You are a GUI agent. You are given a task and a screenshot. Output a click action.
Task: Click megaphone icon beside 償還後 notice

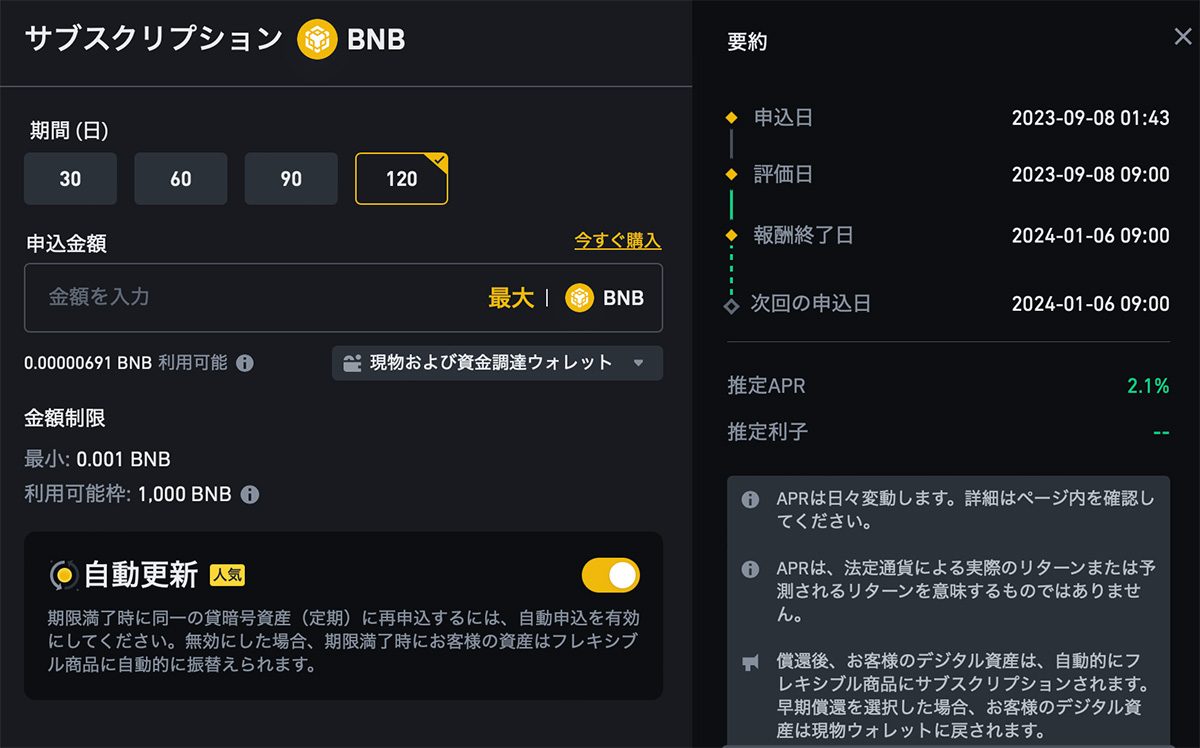tap(750, 662)
